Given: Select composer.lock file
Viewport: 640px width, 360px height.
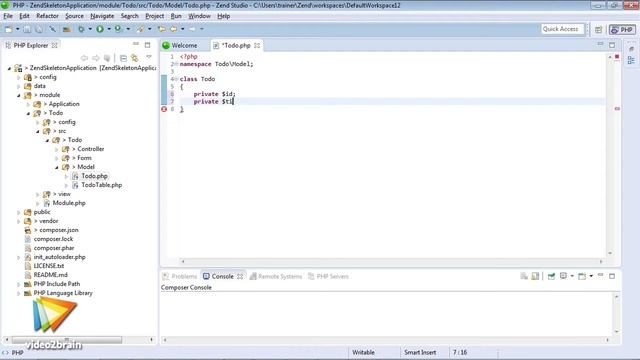Looking at the screenshot, I should (x=53, y=239).
